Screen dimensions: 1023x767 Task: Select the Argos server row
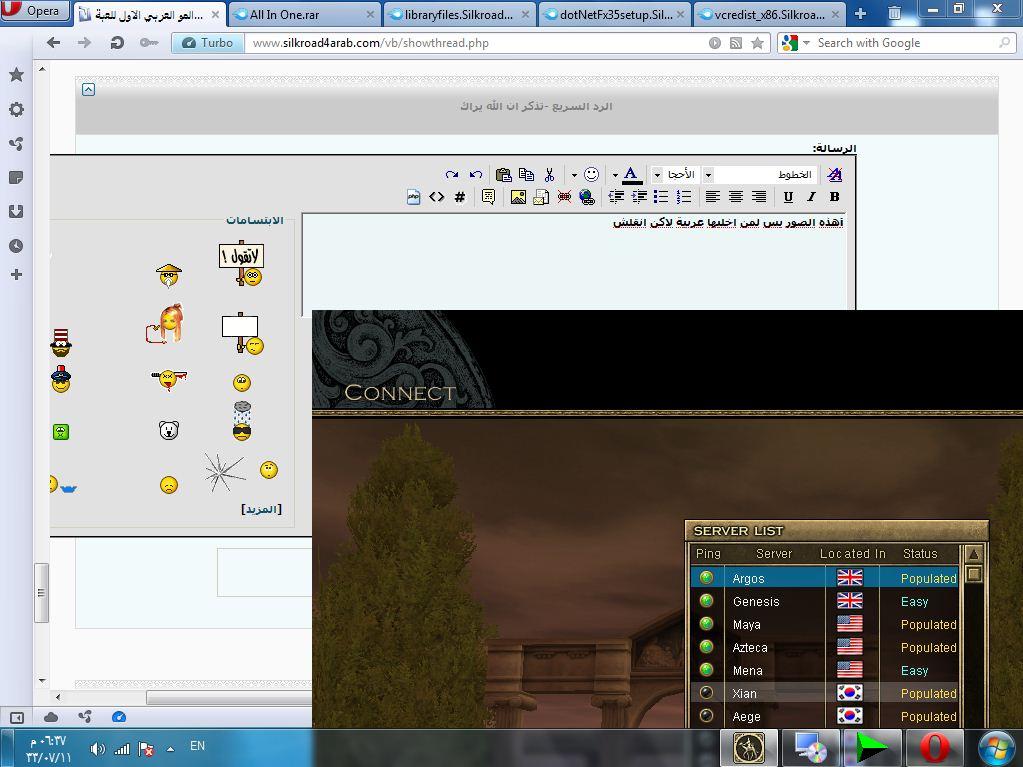coord(825,578)
